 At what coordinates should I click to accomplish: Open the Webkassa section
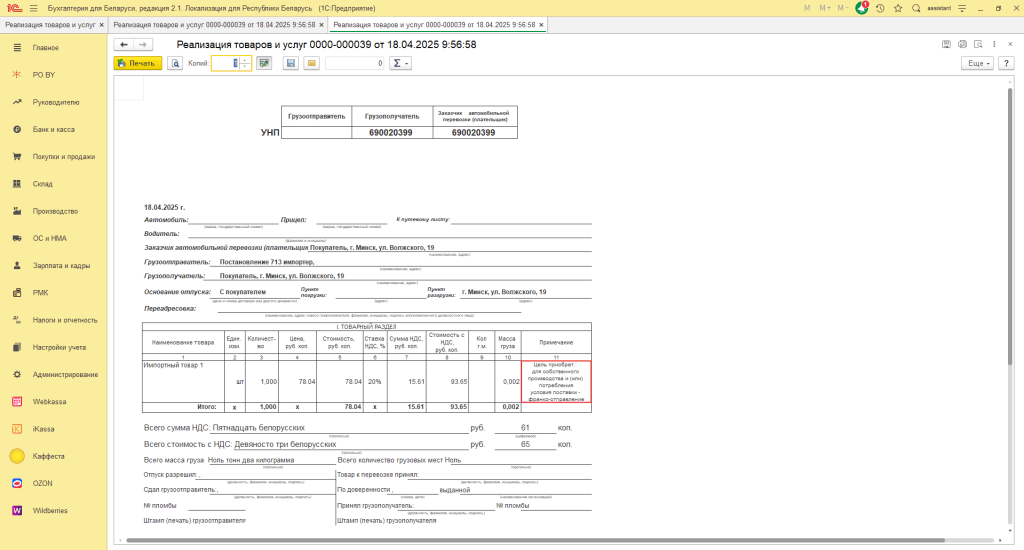(54, 402)
